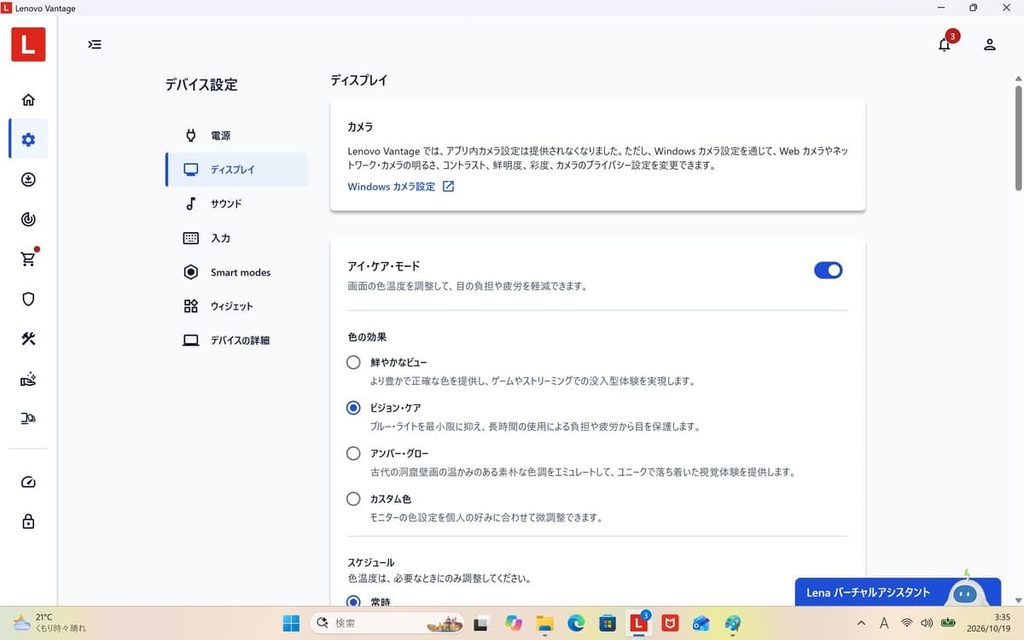Open the IME input mode A tray icon

tap(884, 623)
